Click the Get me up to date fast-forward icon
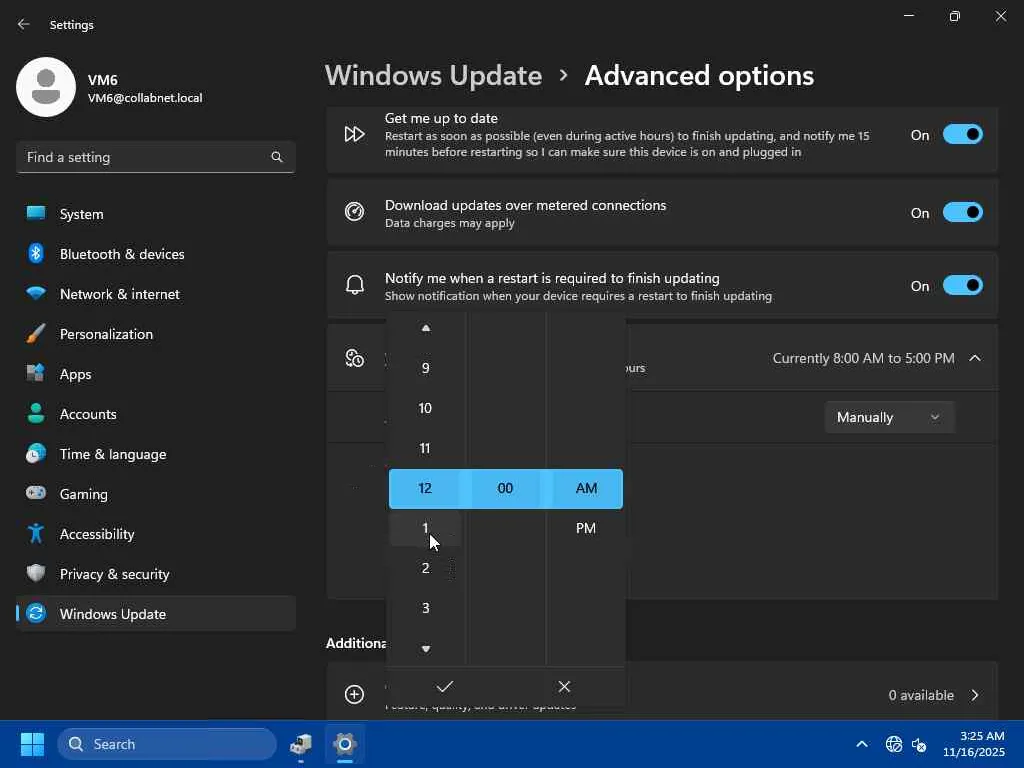The height and width of the screenshot is (768, 1024). pos(354,135)
